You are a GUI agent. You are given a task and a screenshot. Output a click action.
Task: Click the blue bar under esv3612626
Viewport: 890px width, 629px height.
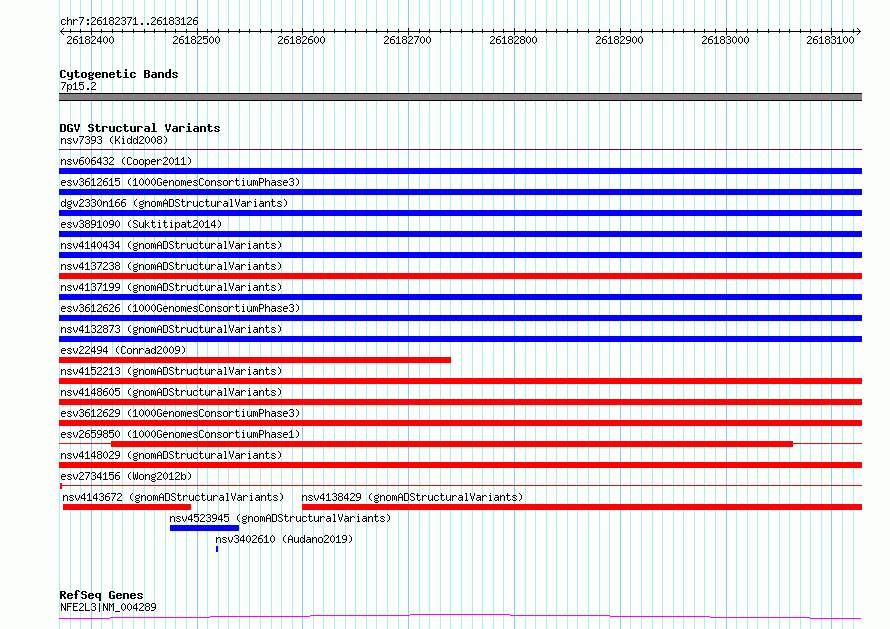[460, 318]
